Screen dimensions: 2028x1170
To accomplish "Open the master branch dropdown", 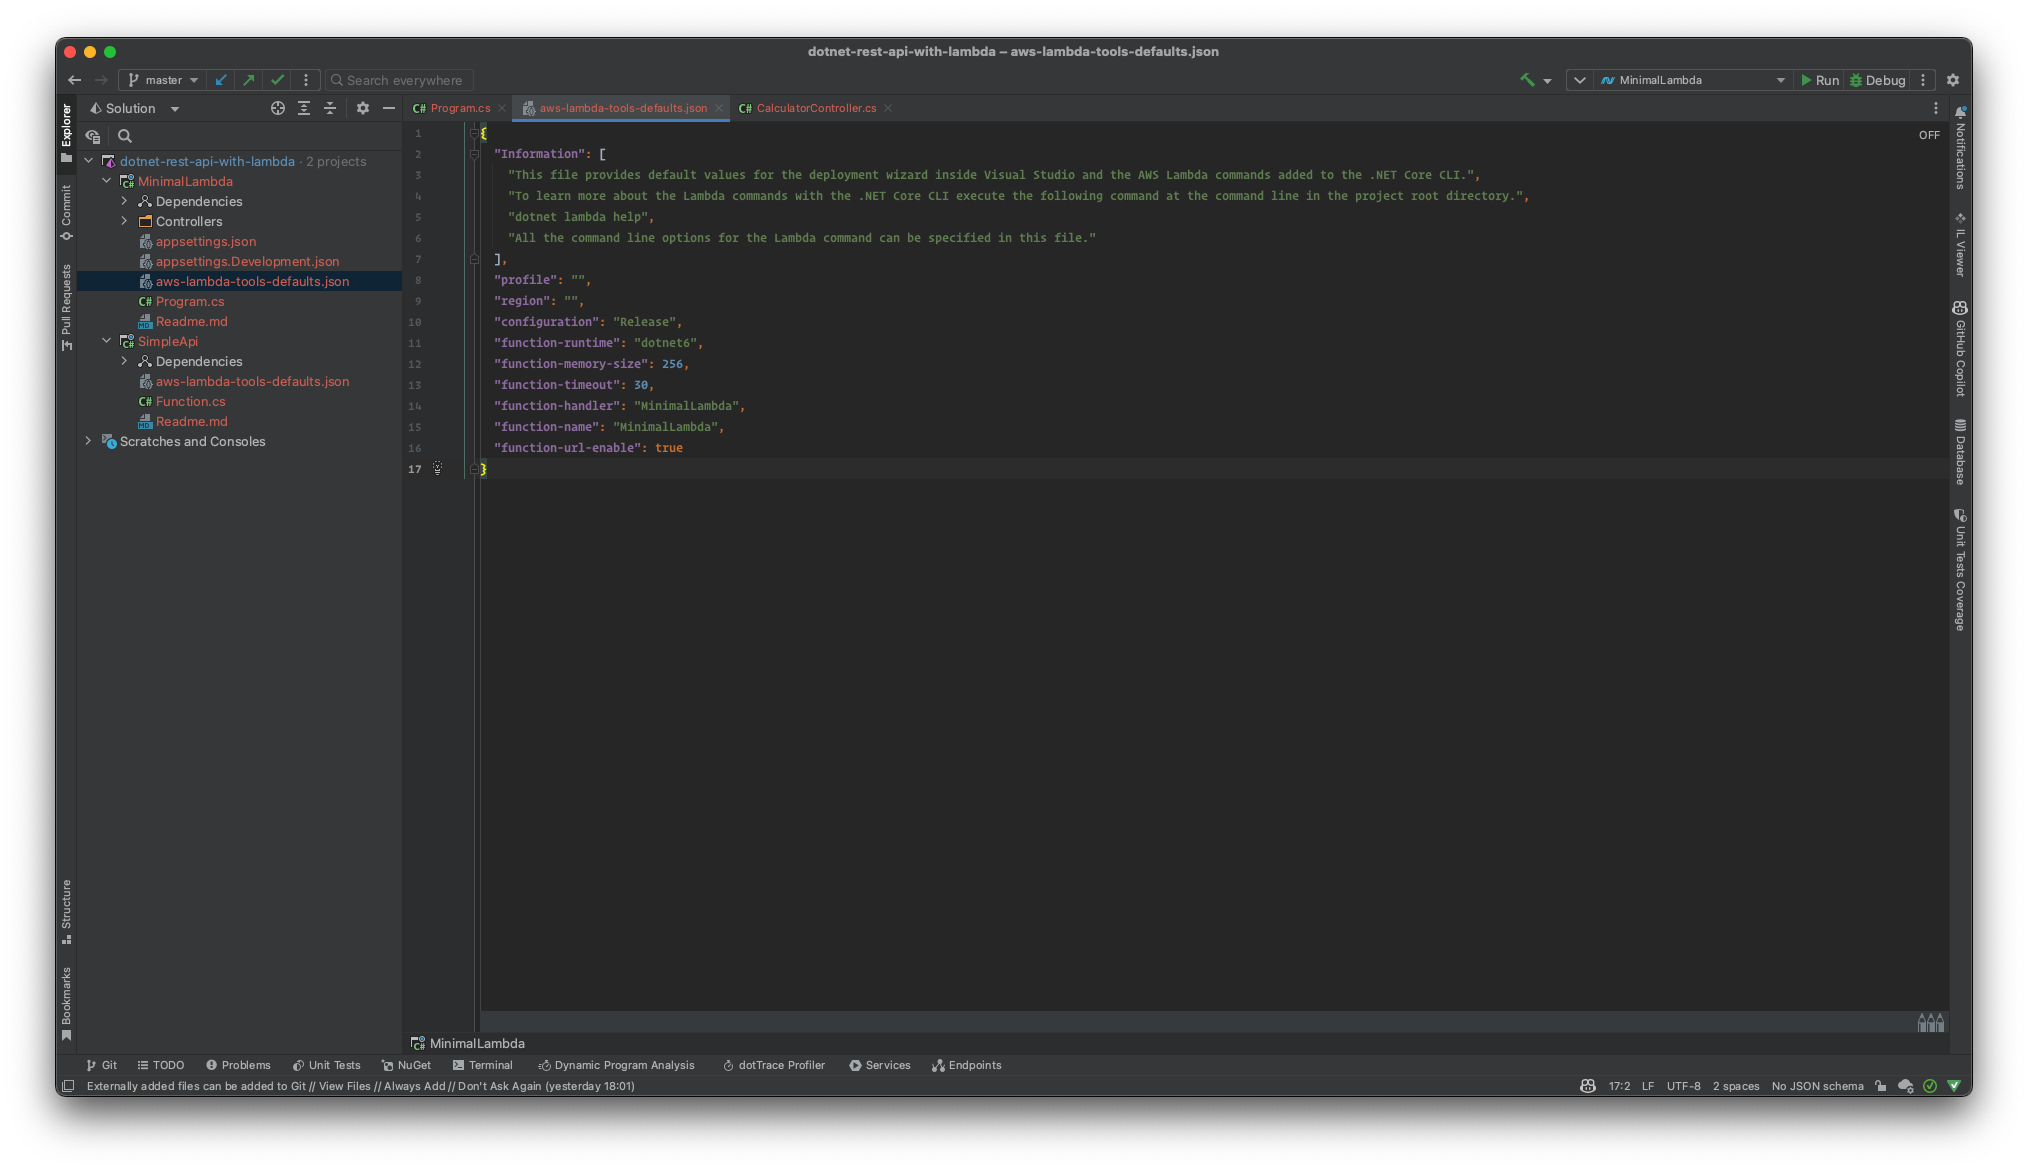I will click(x=163, y=80).
